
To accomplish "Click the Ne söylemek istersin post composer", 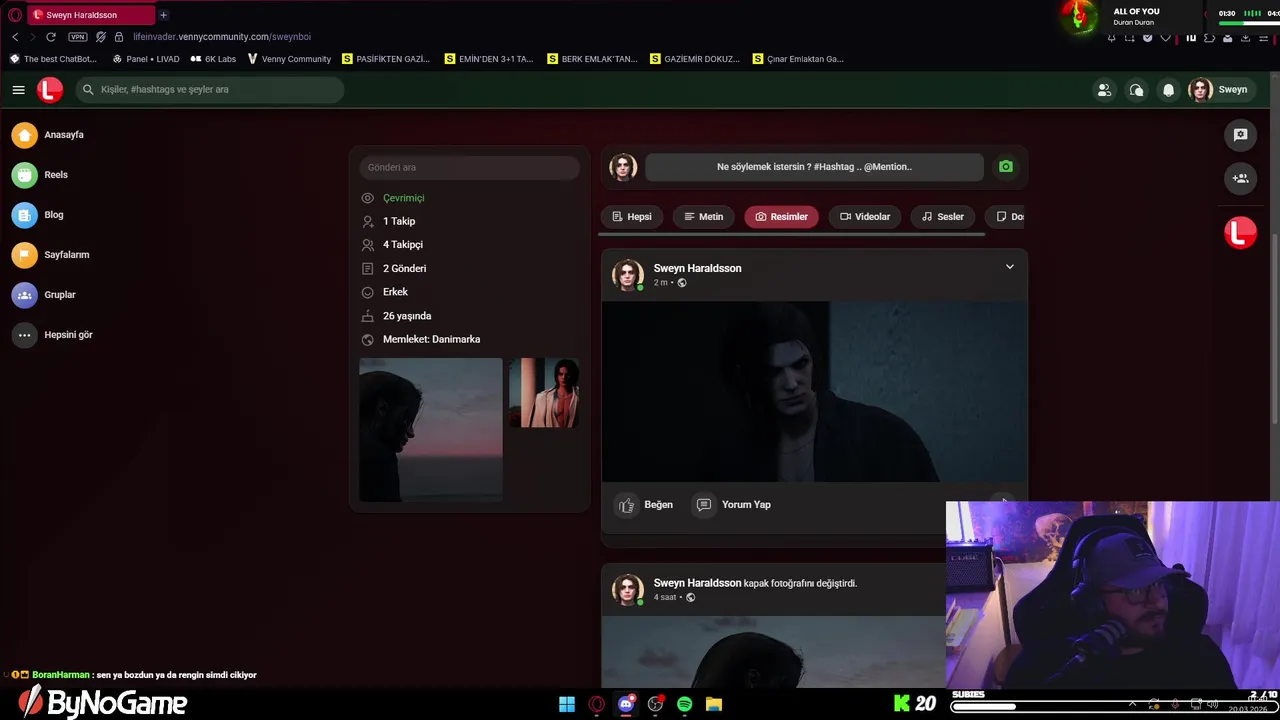I will [814, 167].
